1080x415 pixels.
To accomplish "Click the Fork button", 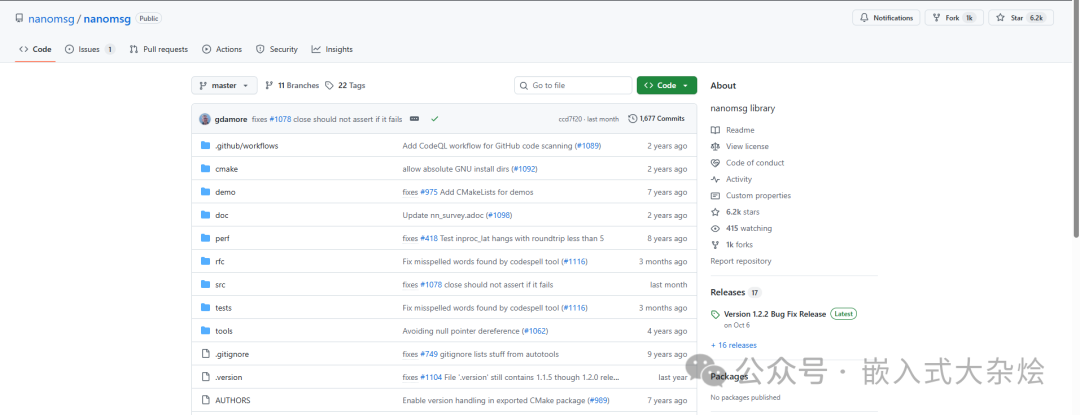I will (954, 18).
